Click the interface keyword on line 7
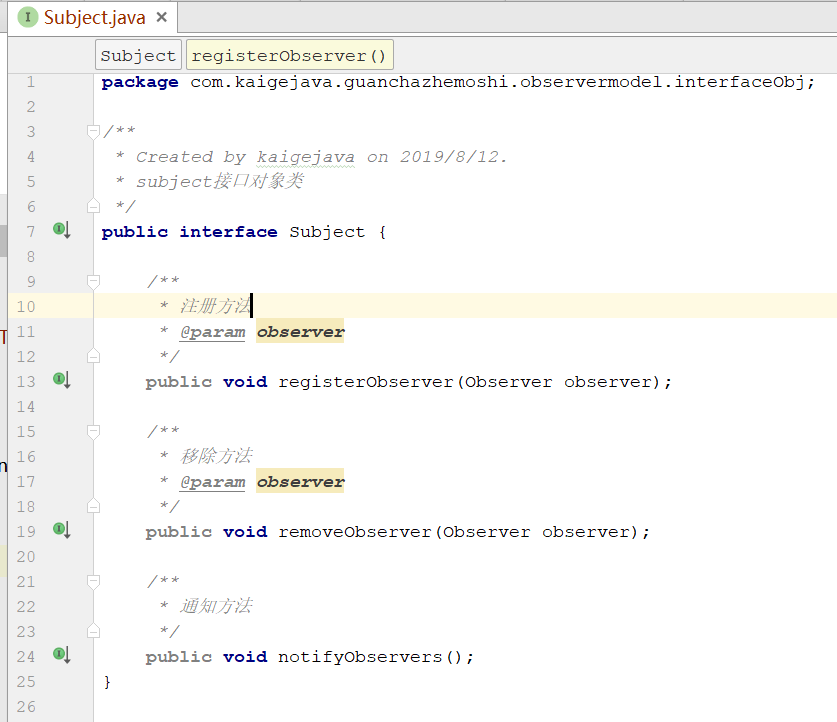 tap(228, 232)
